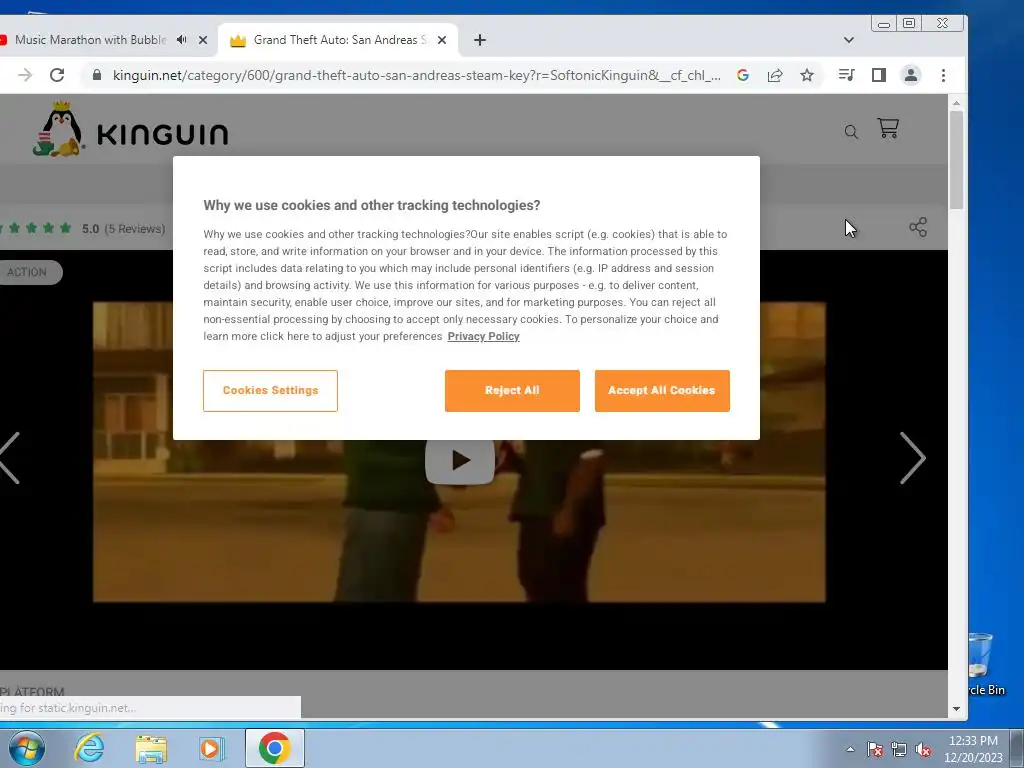Click Accept All Cookies button
The image size is (1024, 768).
(662, 391)
